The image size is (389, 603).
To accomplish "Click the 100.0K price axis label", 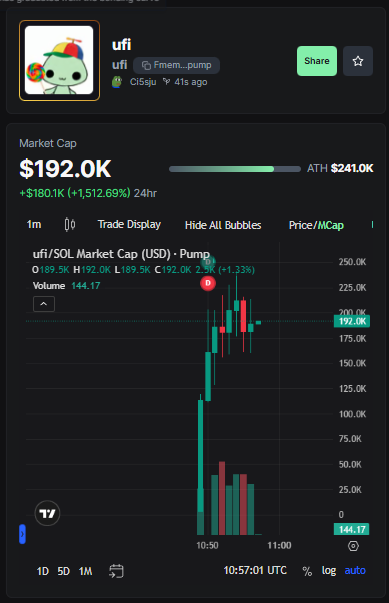I will click(352, 414).
